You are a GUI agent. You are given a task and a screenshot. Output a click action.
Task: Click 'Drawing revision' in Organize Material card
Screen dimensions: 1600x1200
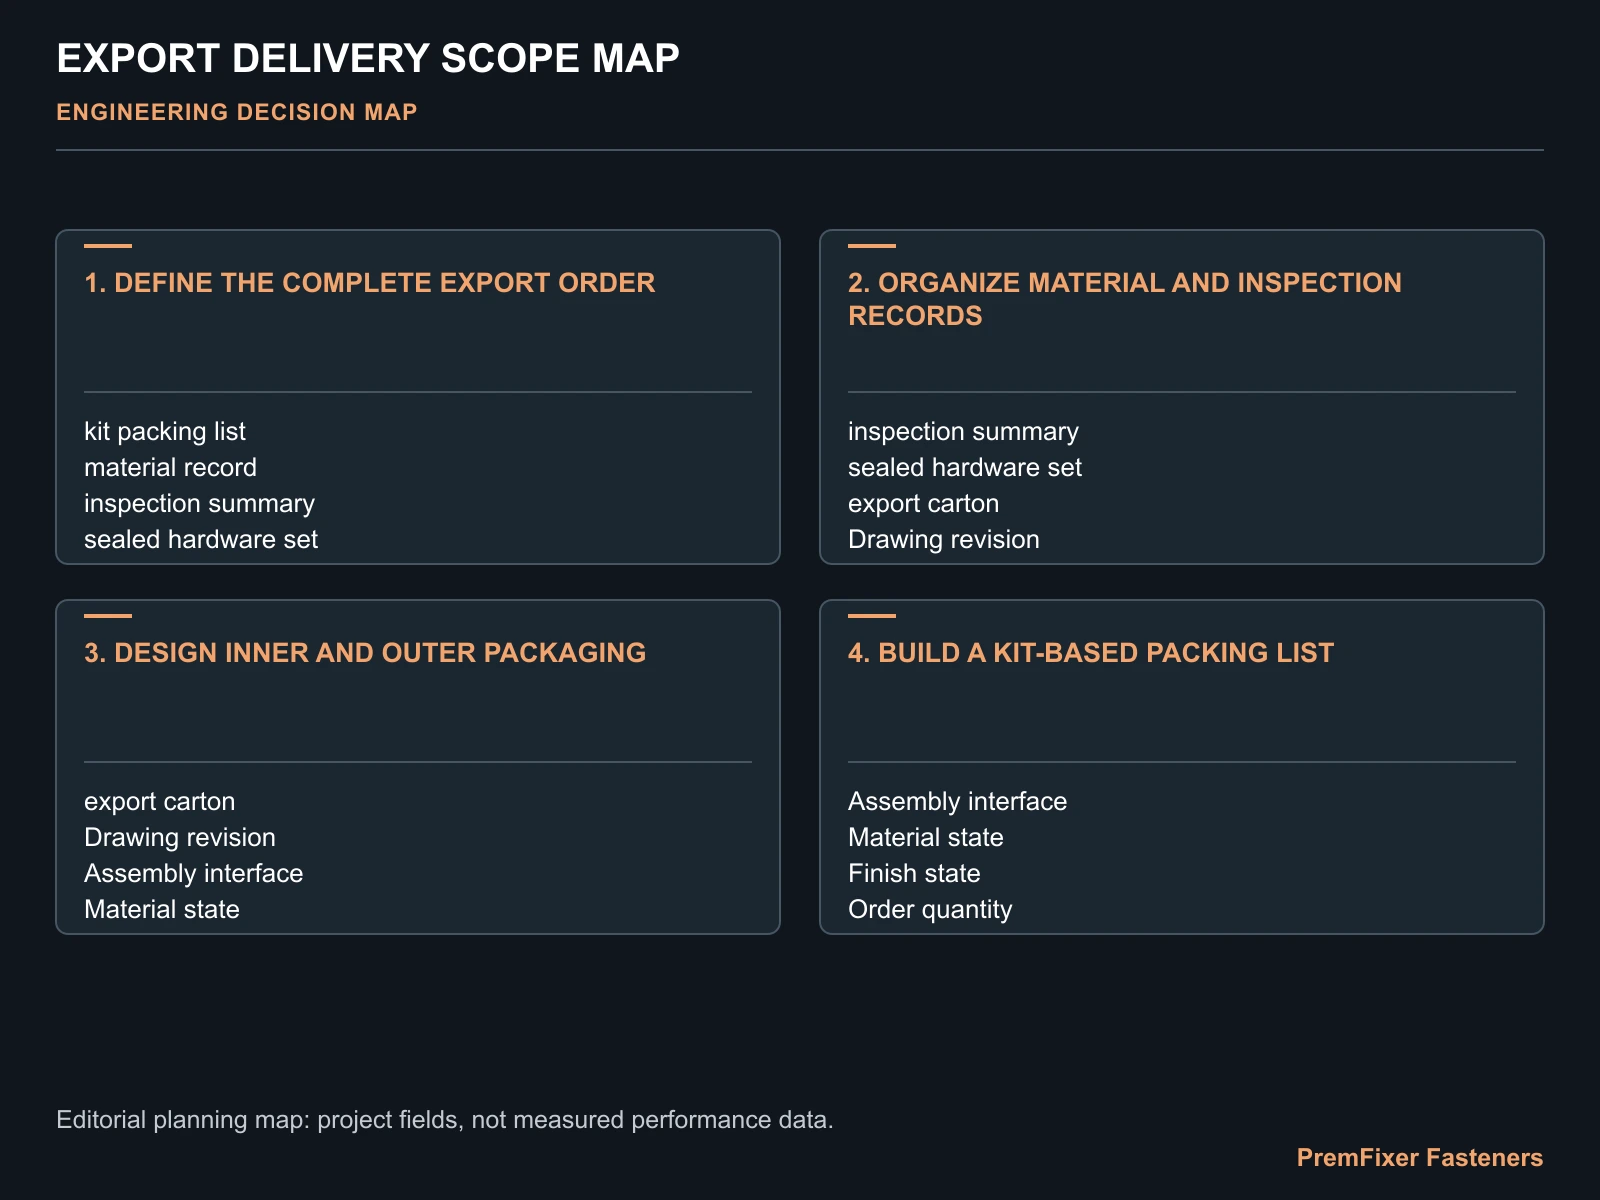coord(944,540)
